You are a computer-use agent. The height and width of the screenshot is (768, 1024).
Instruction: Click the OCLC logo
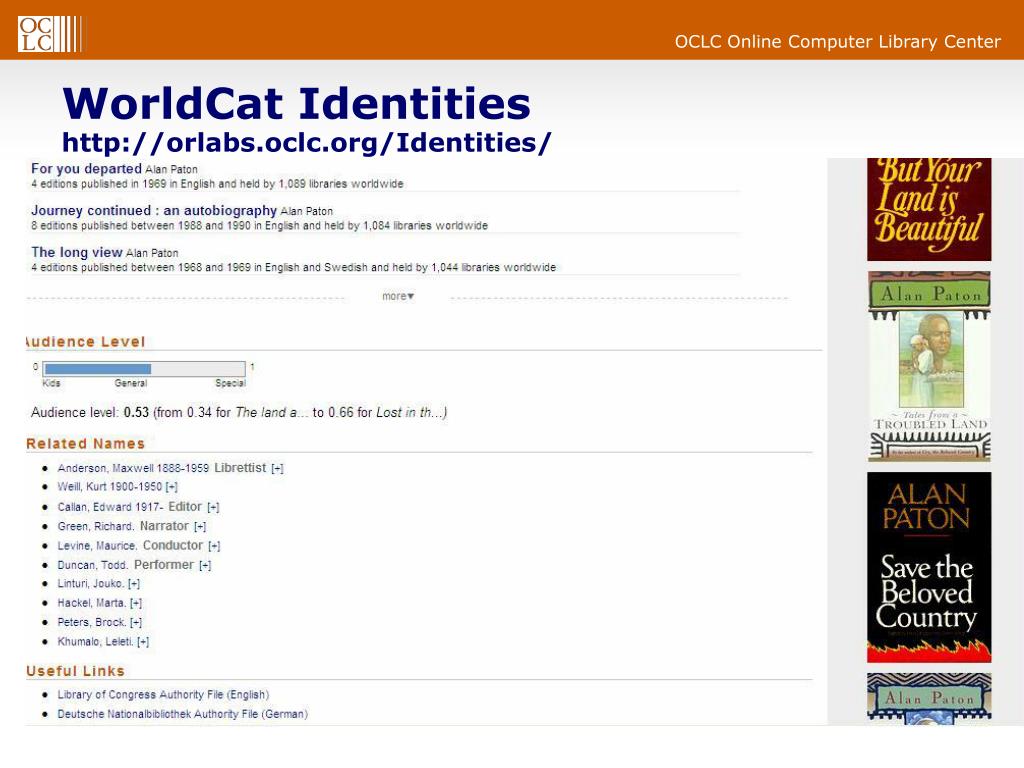pos(50,34)
